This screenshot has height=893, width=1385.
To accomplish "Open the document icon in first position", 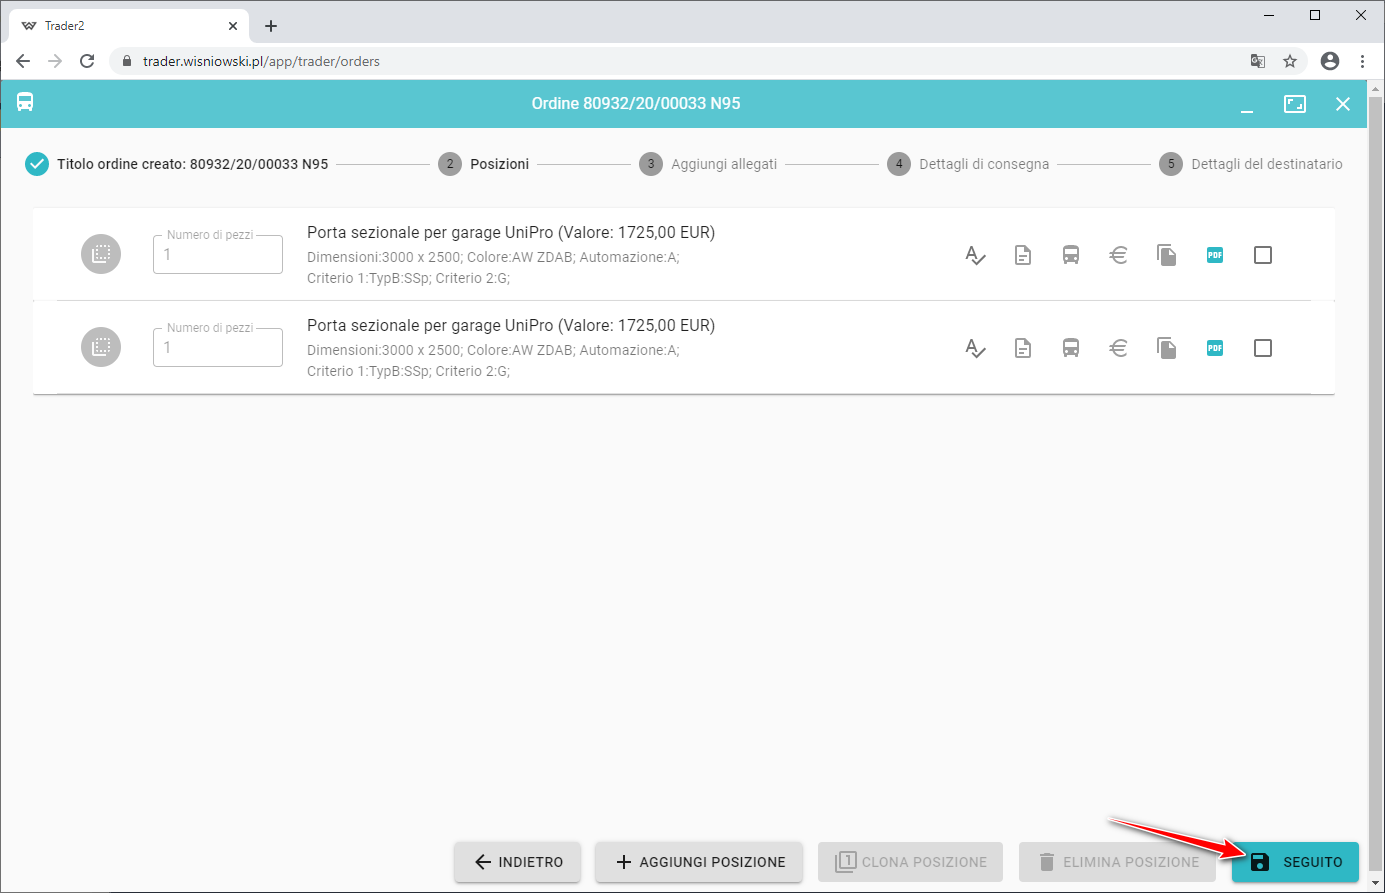I will click(1023, 255).
